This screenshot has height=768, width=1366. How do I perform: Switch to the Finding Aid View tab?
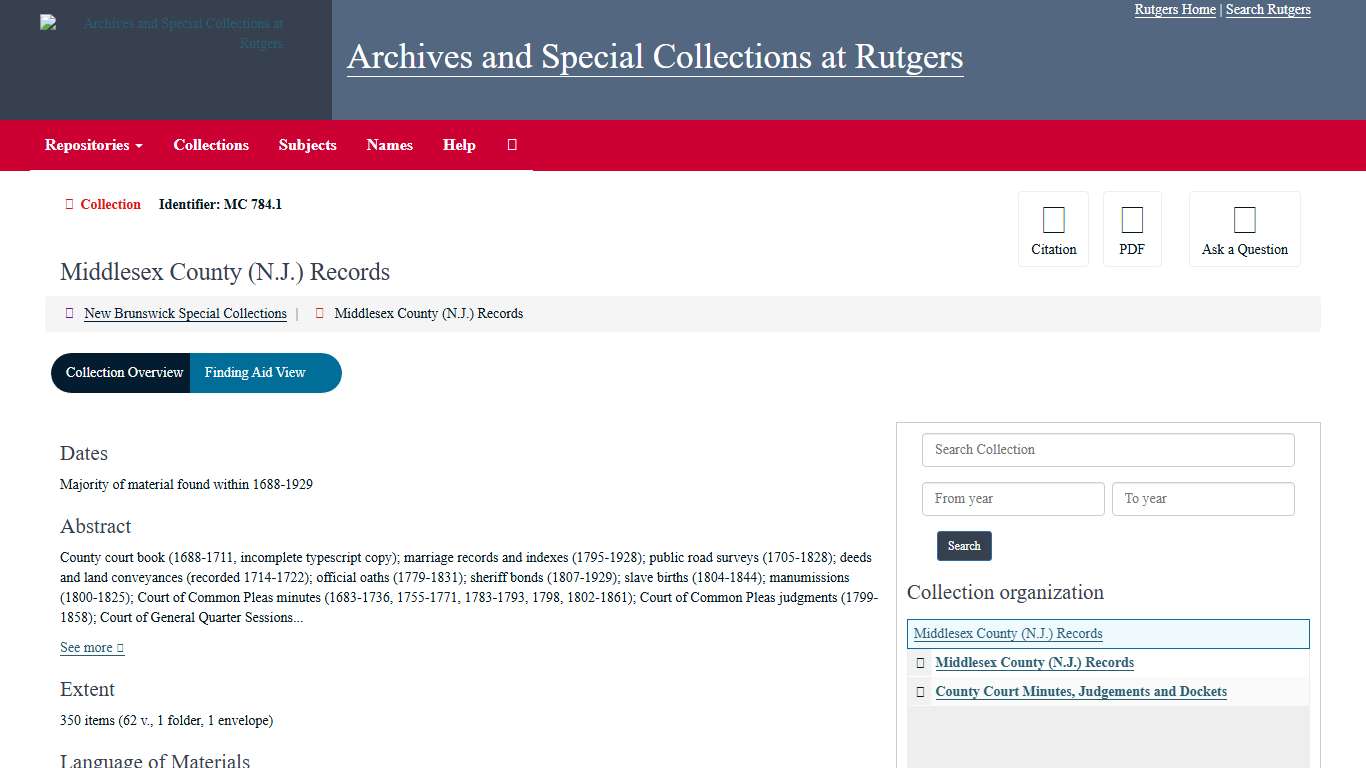click(x=255, y=372)
